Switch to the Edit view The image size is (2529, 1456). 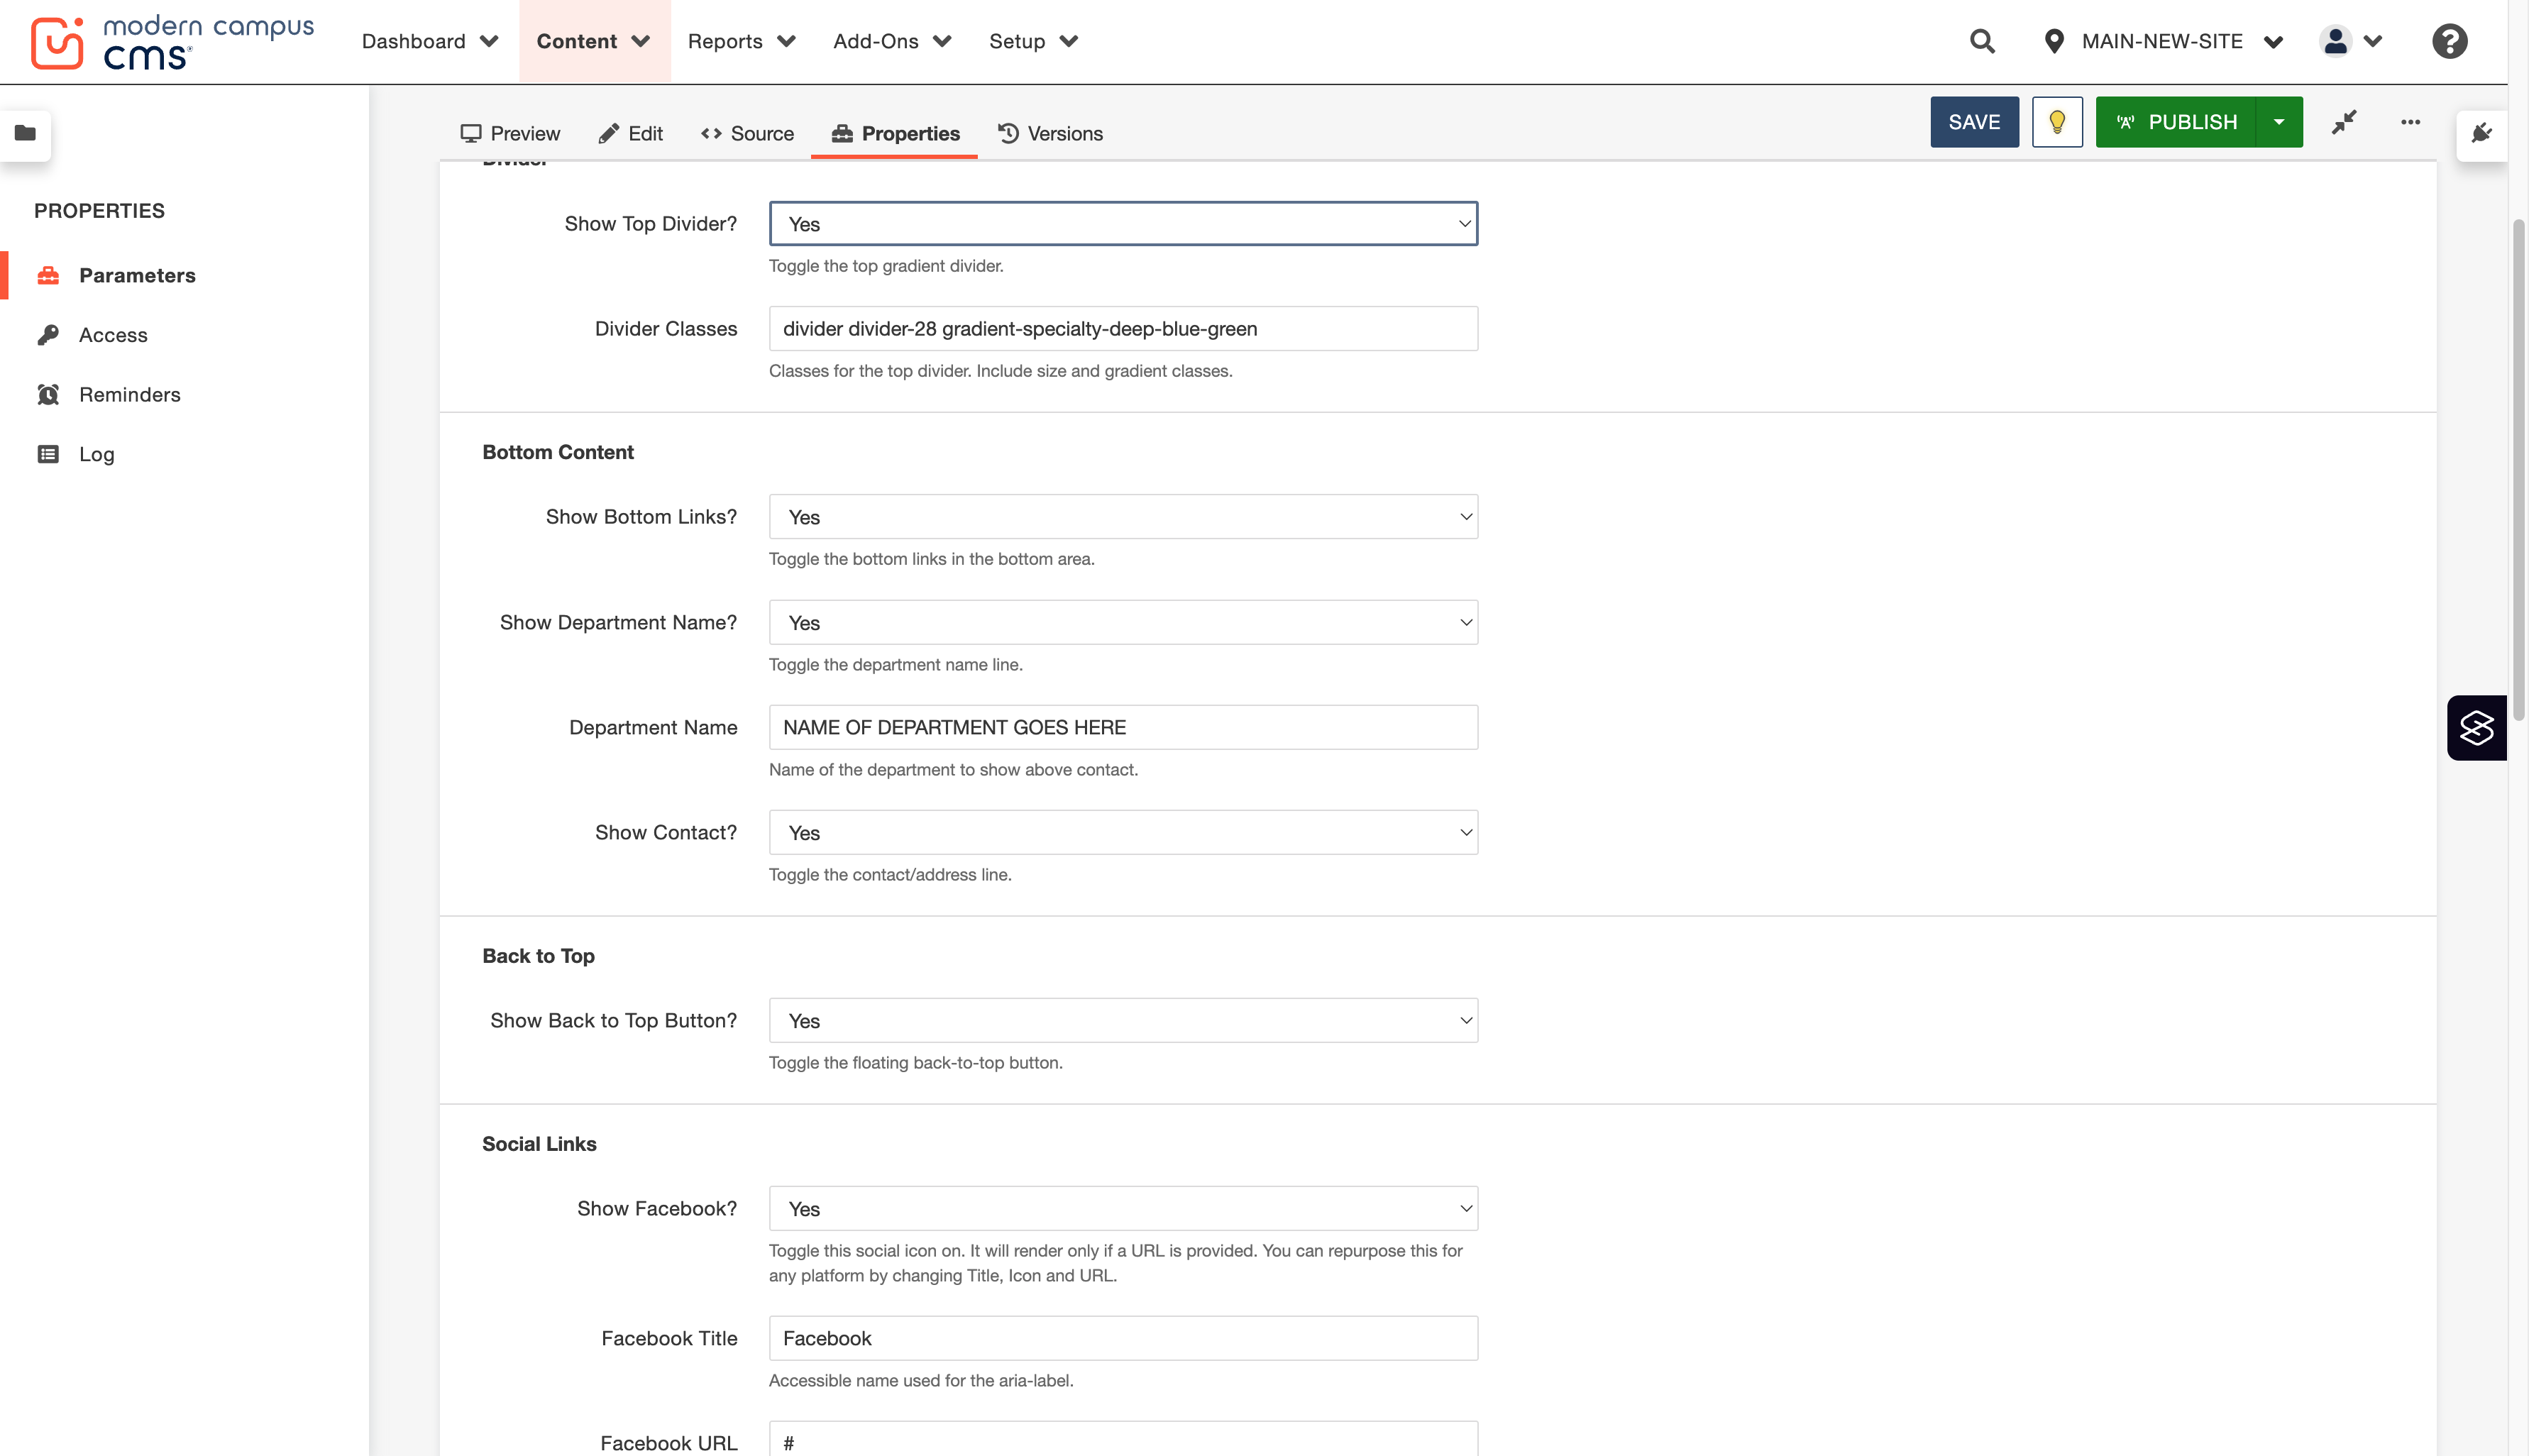point(630,134)
